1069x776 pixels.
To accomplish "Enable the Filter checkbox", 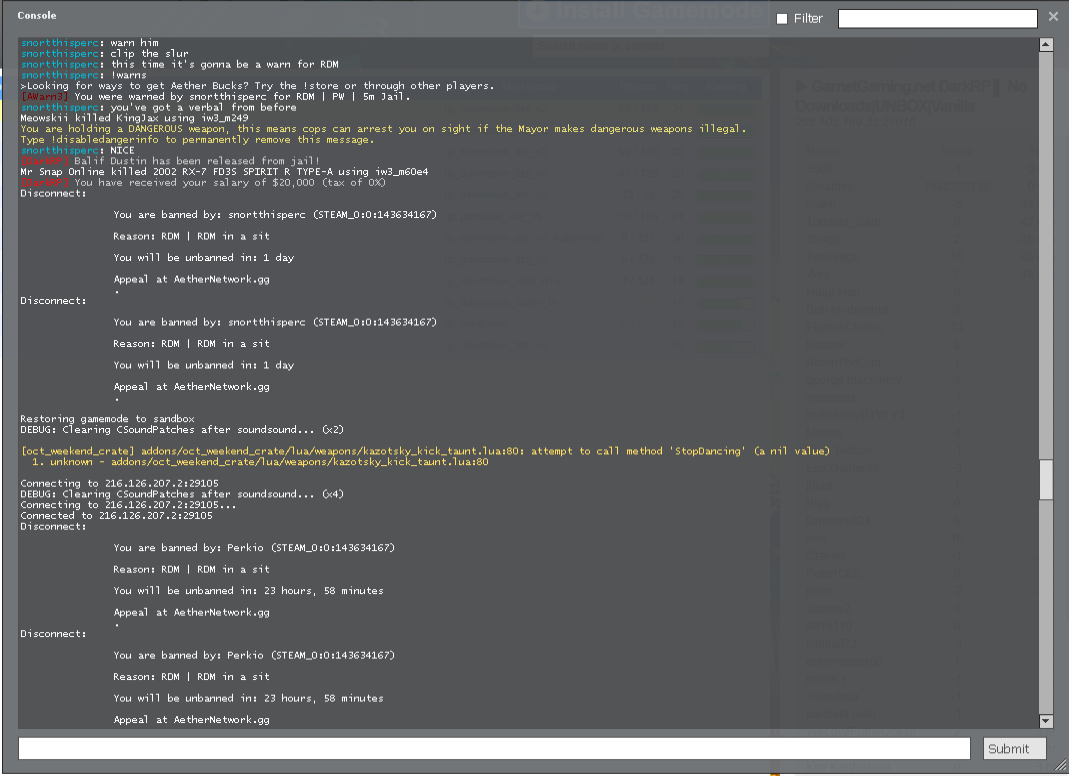I will click(x=782, y=19).
